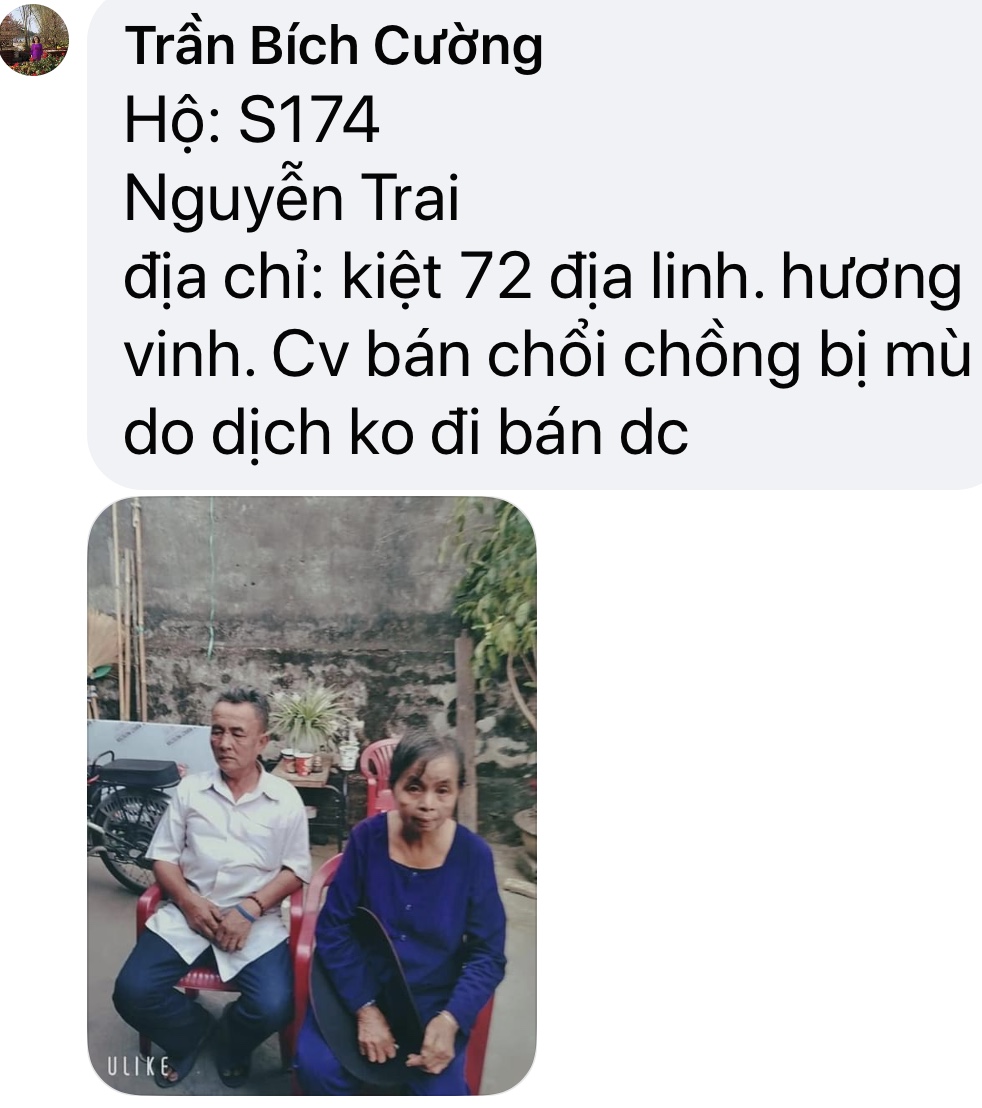Open the attached photo of the couple
The width and height of the screenshot is (982, 1108).
click(312, 796)
